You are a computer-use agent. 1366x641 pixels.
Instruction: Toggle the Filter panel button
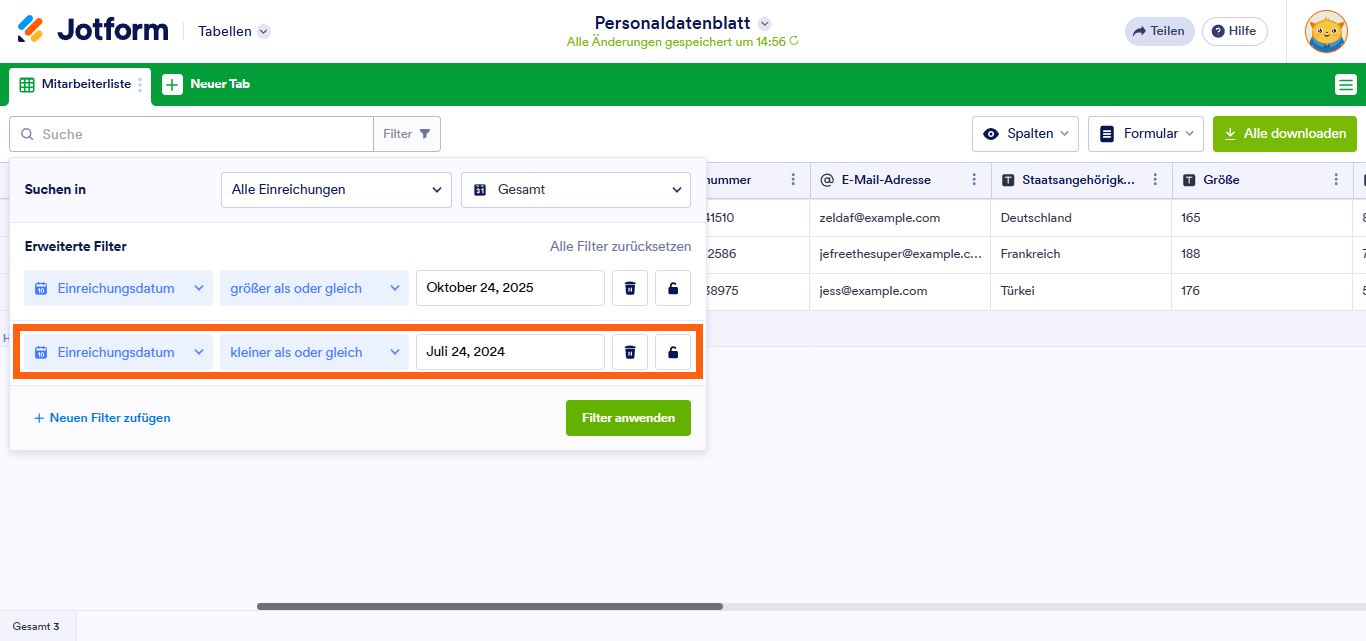407,134
